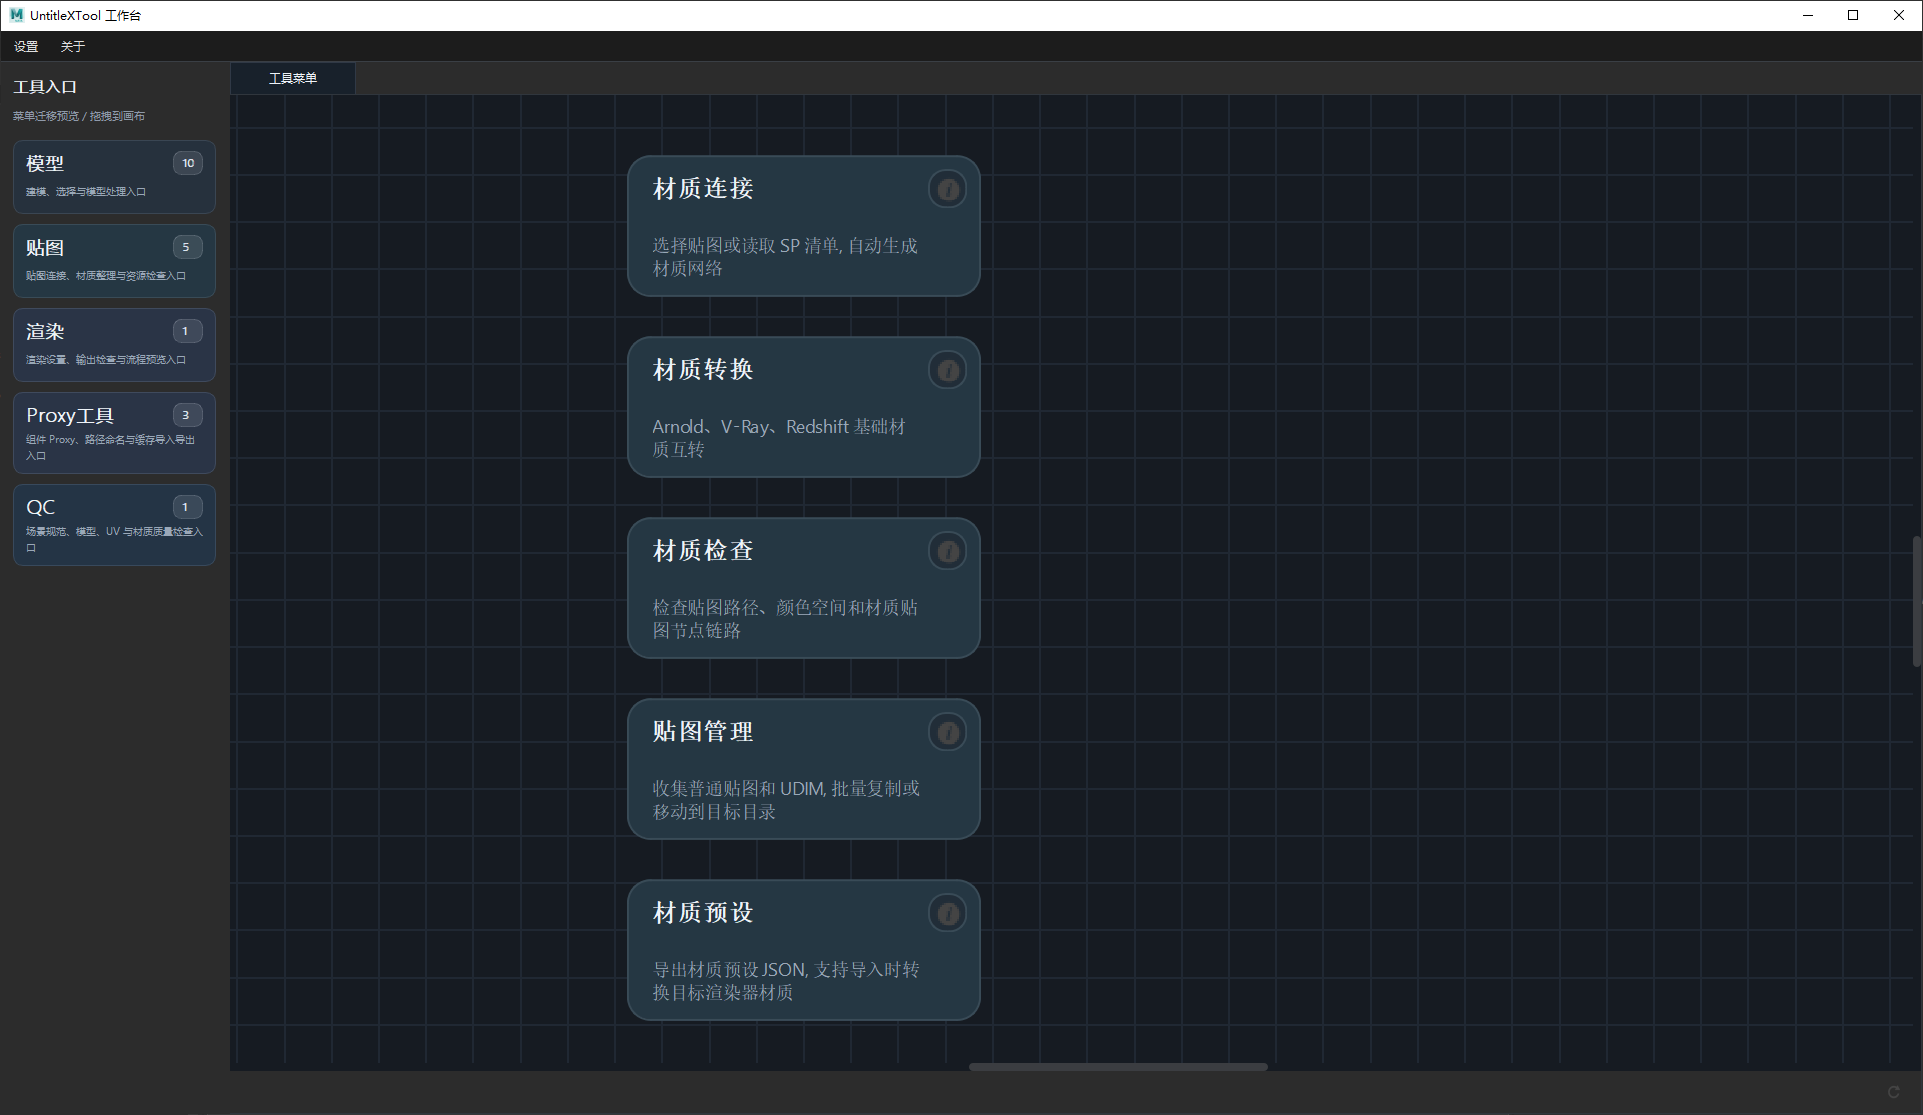Choose the Proxy工具 category in the sidebar
The image size is (1923, 1115).
click(114, 432)
